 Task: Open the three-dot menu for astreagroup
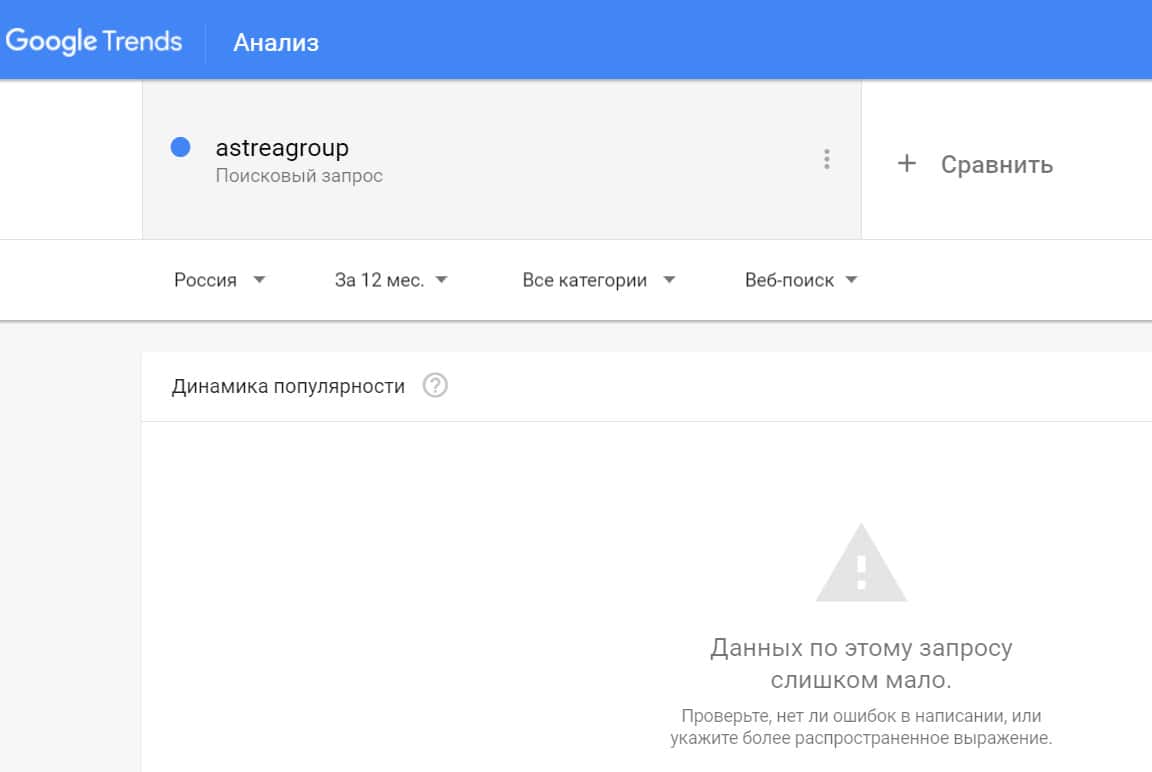click(826, 159)
